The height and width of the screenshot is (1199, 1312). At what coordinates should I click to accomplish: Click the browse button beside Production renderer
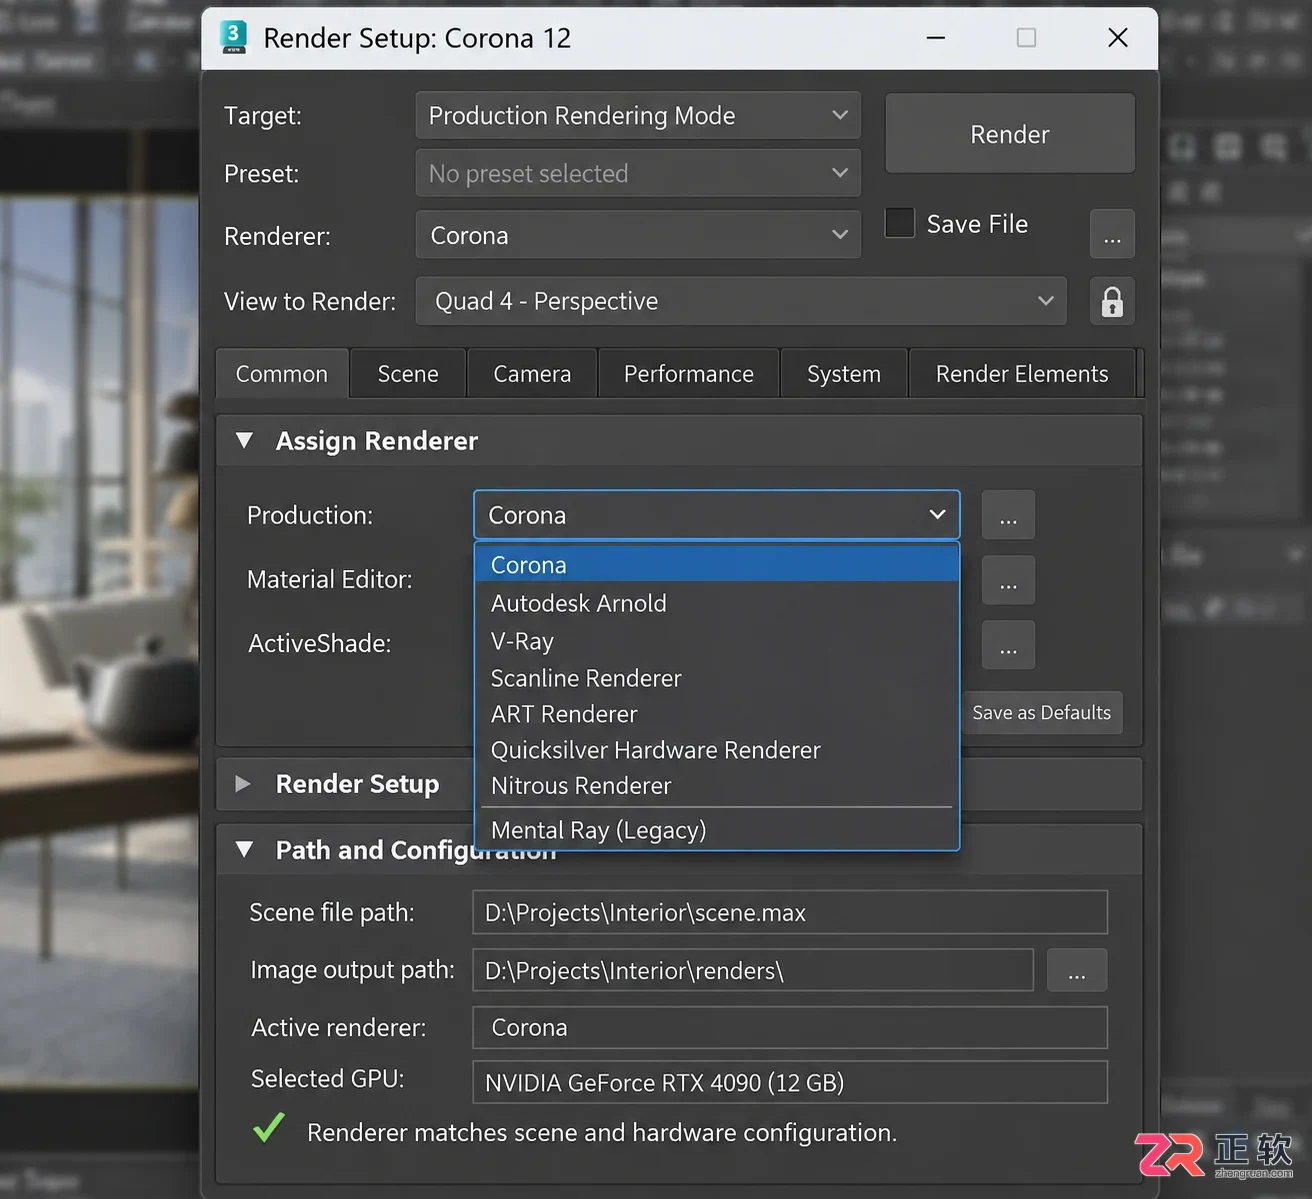tap(1008, 515)
